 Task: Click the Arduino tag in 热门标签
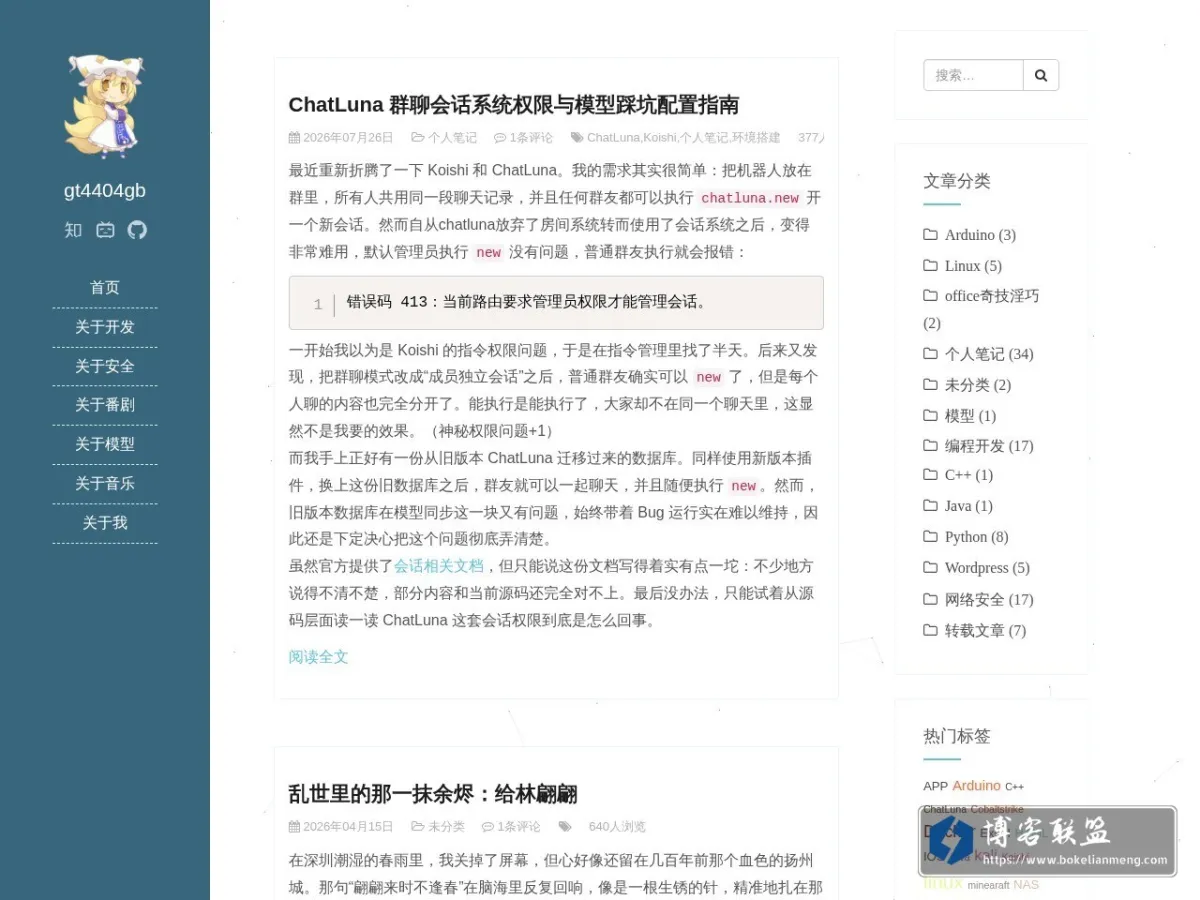pos(976,786)
